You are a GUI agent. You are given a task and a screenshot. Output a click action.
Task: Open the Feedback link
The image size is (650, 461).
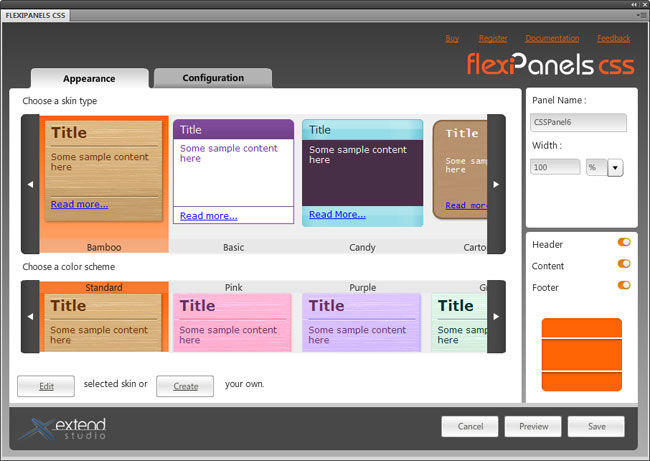coord(614,39)
